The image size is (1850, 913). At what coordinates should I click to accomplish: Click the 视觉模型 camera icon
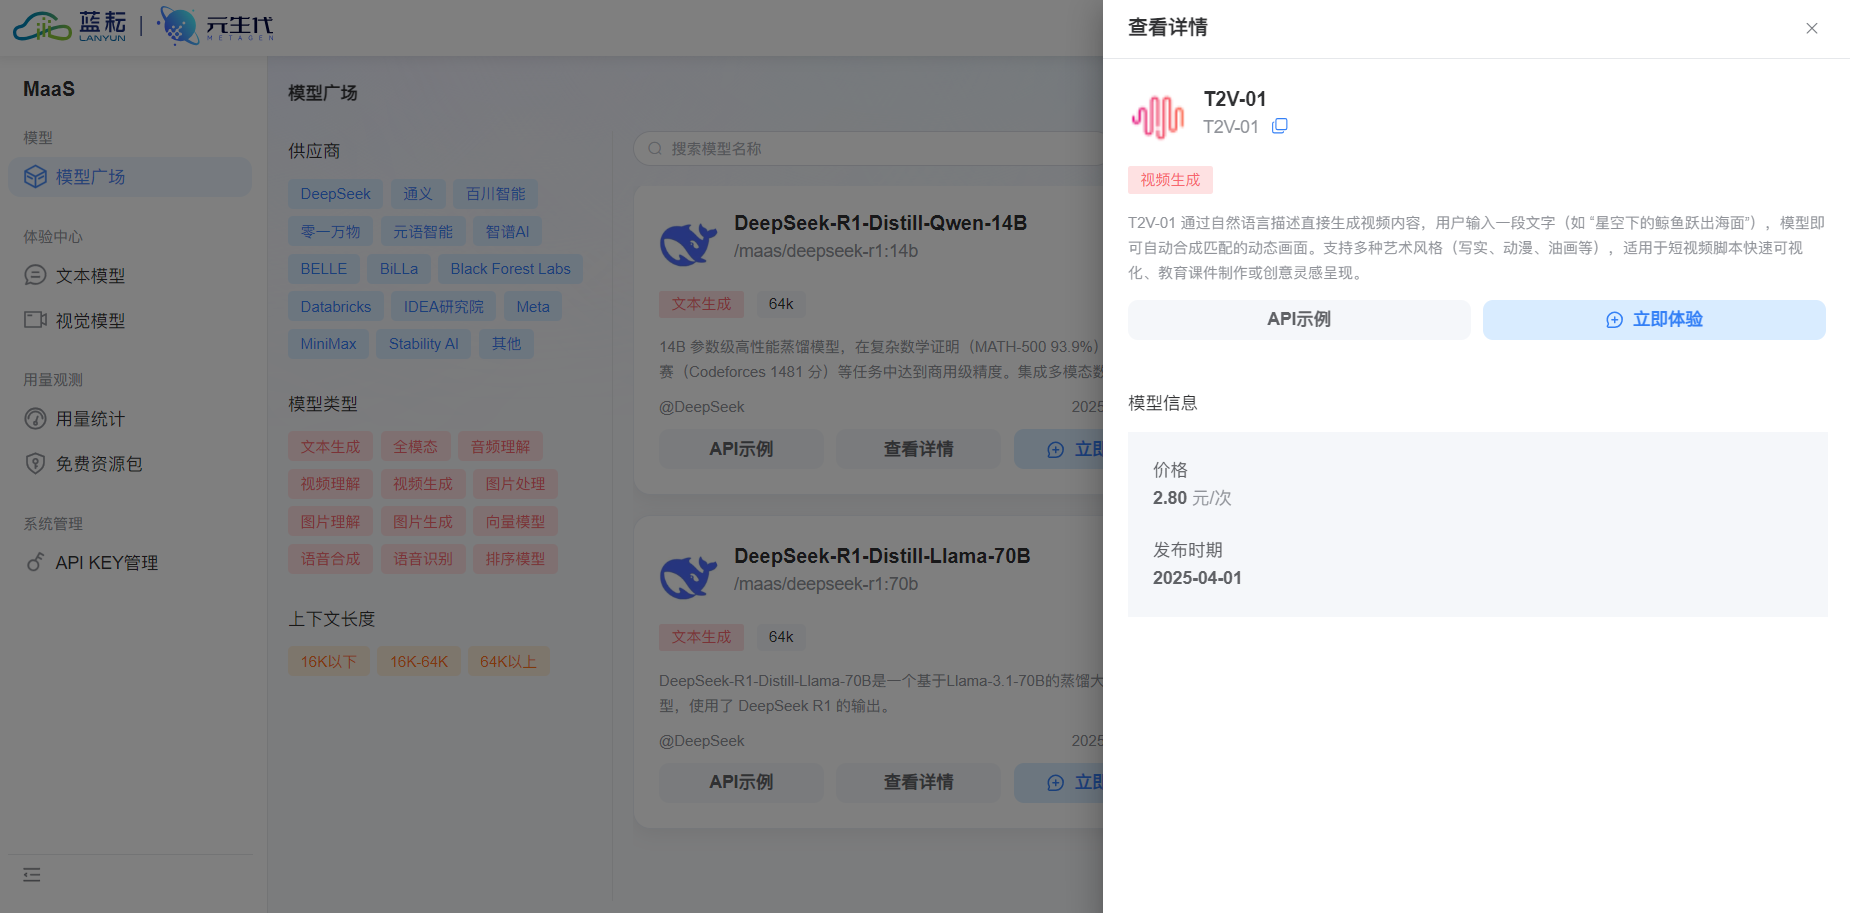click(35, 320)
